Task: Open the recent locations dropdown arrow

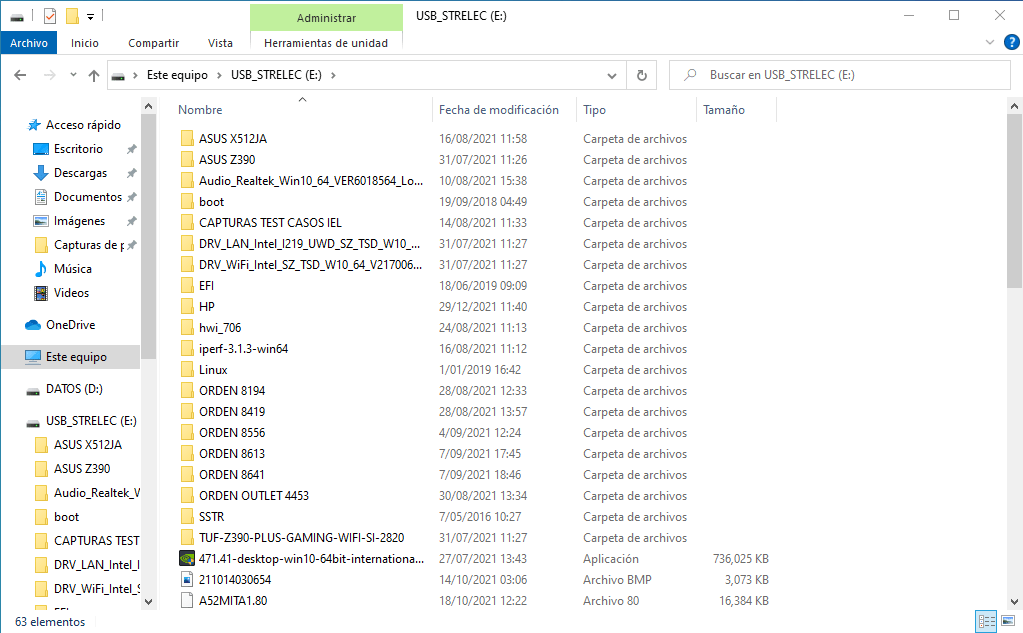Action: (73, 75)
